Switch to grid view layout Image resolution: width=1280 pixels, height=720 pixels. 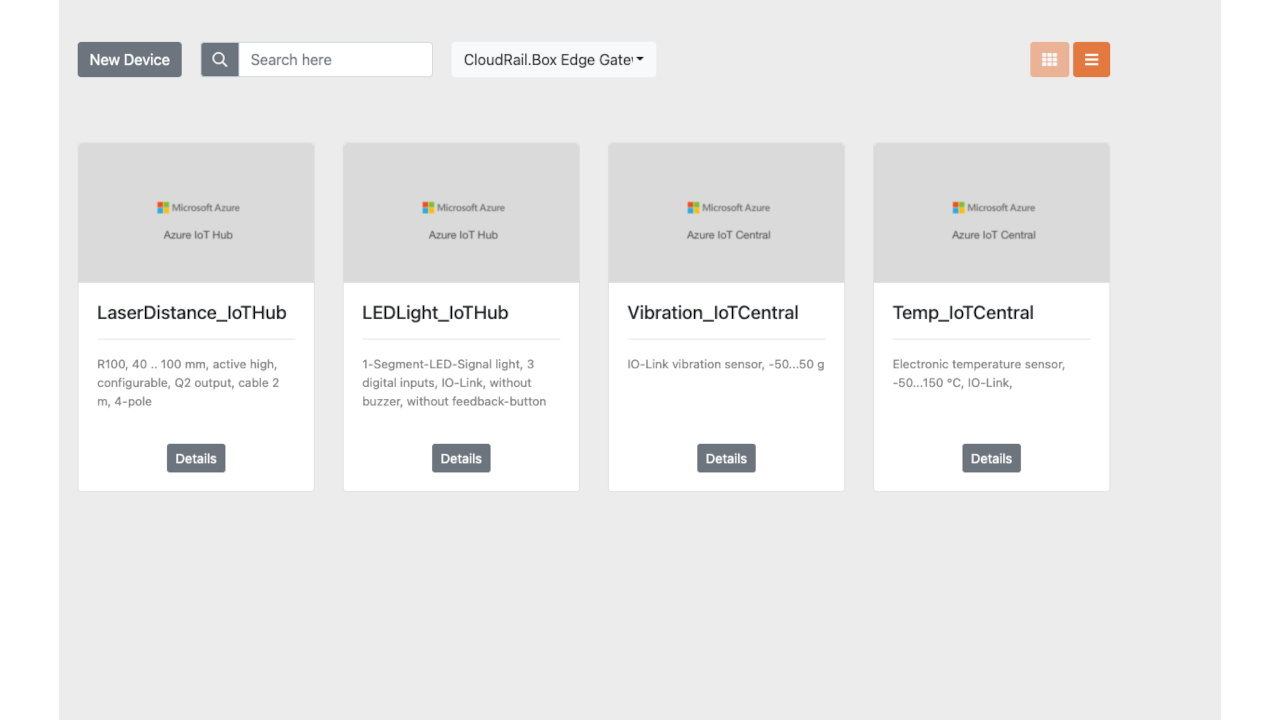click(x=1049, y=60)
